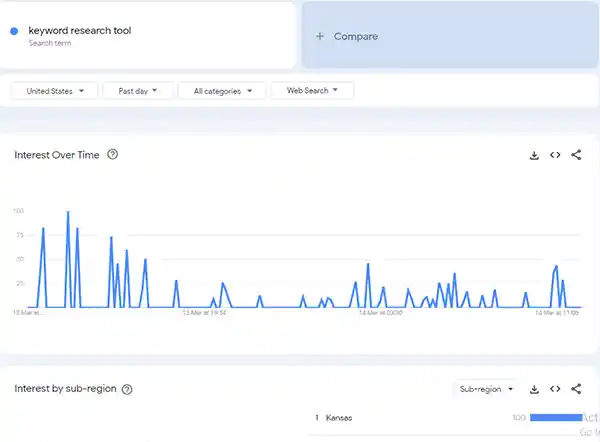Image resolution: width=600 pixels, height=442 pixels.
Task: Open the United States country dropdown
Action: pos(55,91)
